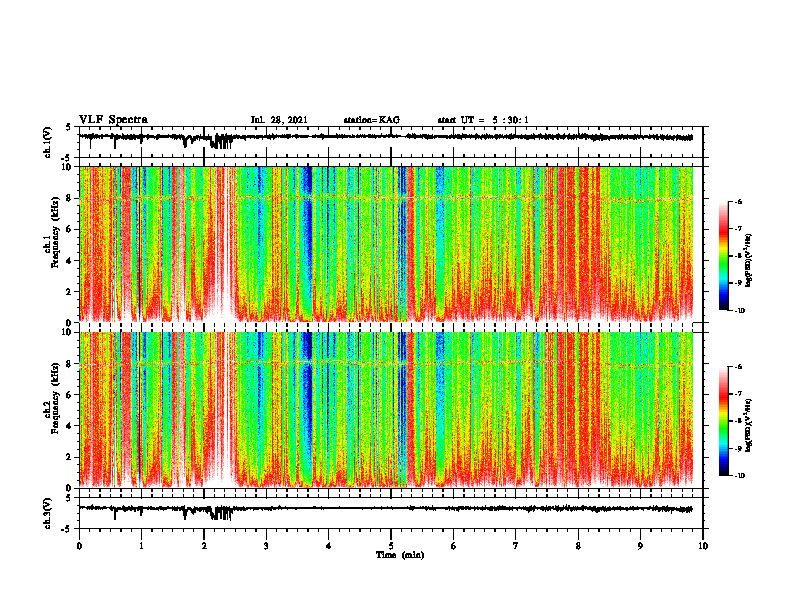Click the "Time (min)" axis label

pos(400,555)
